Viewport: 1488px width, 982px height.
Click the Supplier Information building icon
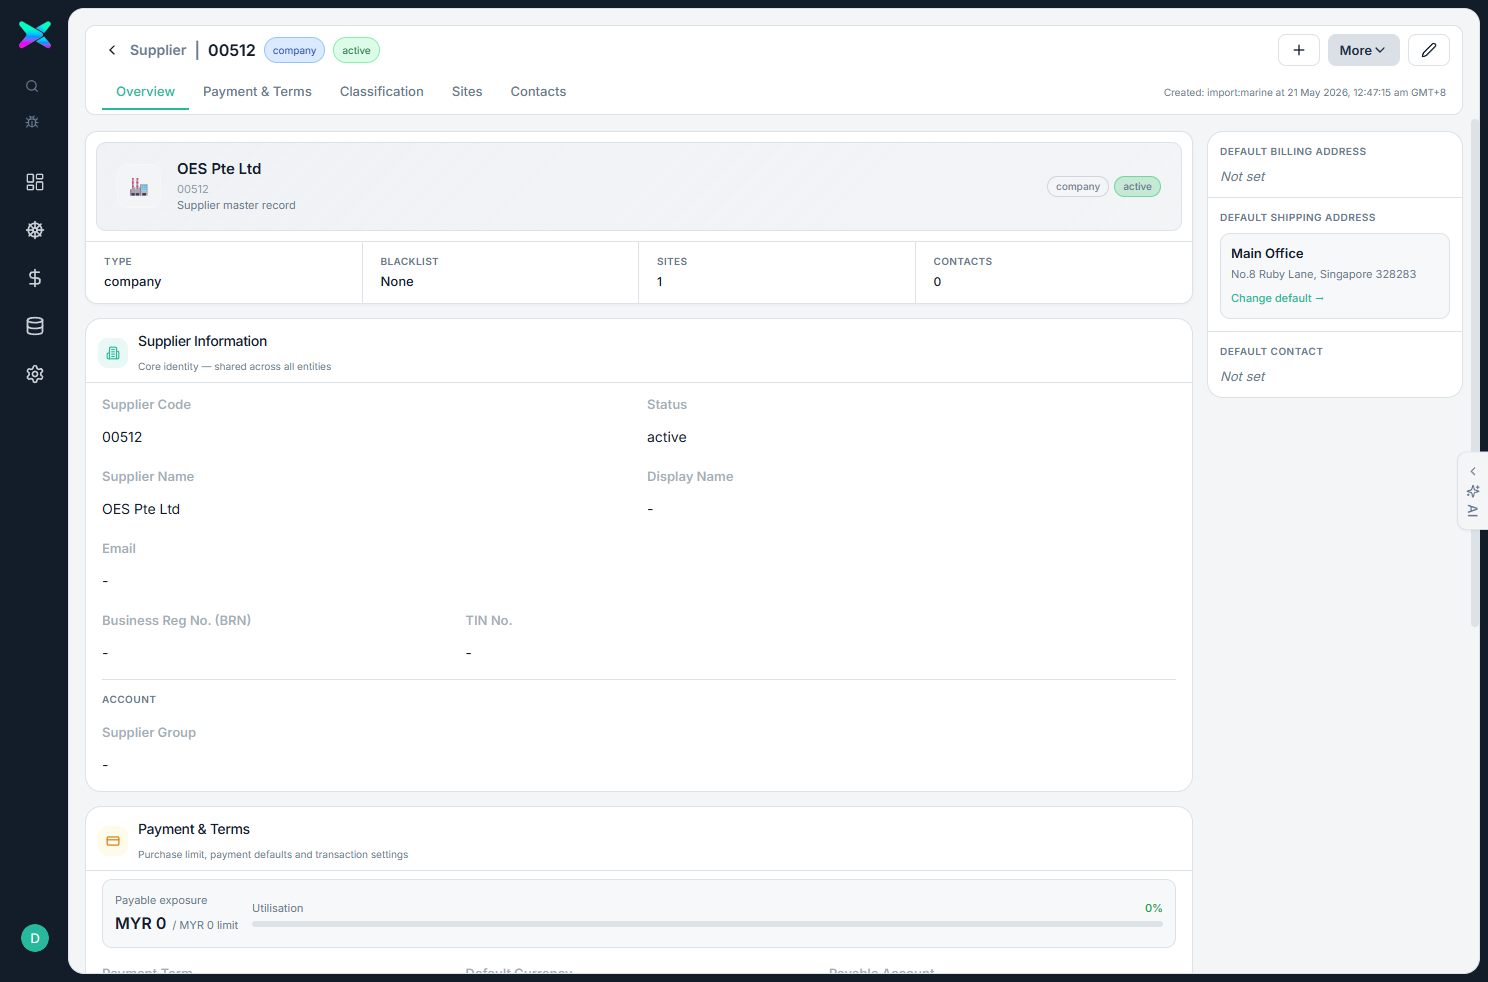coord(113,353)
